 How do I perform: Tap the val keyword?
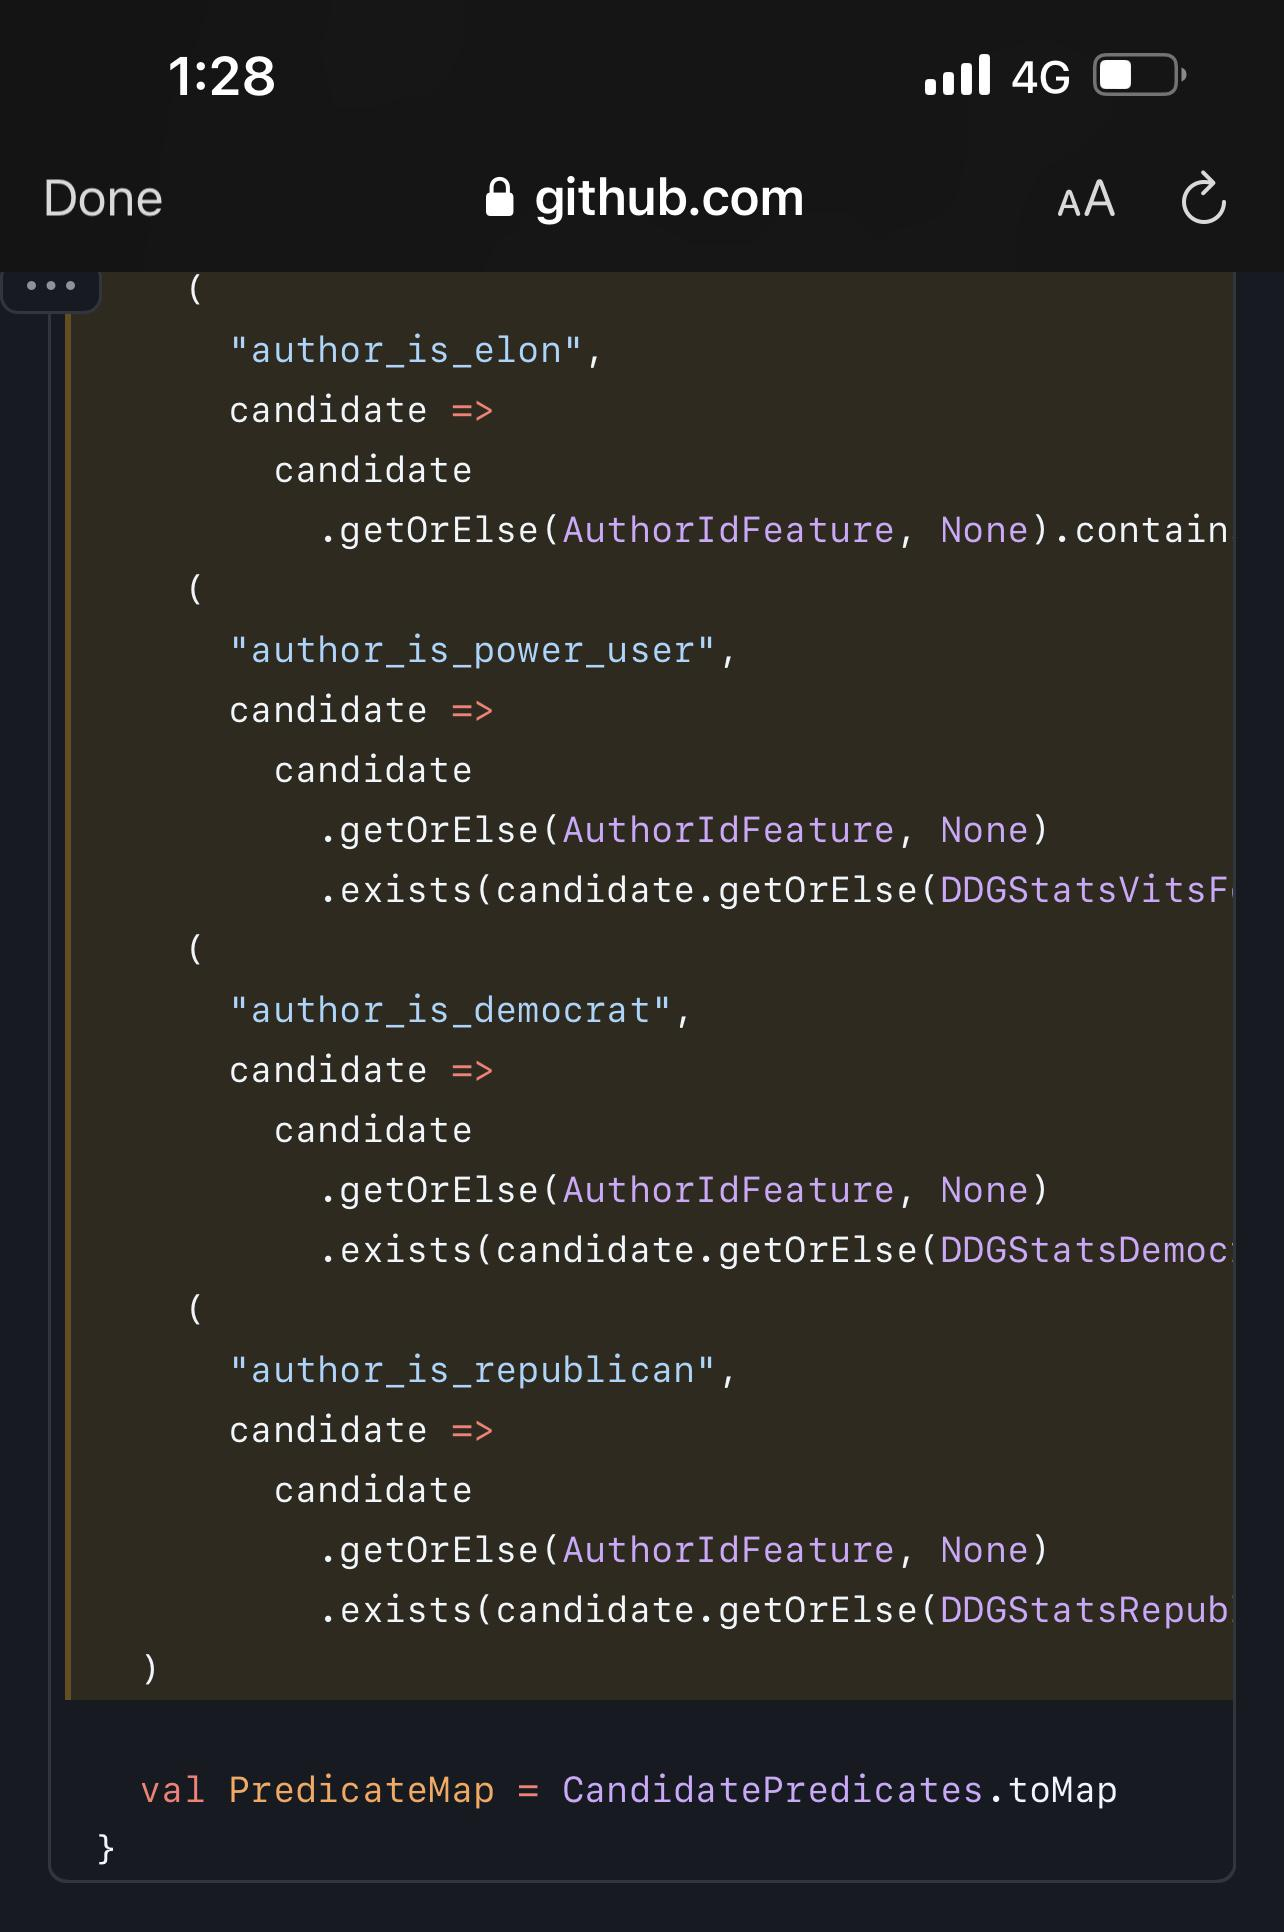click(172, 1790)
